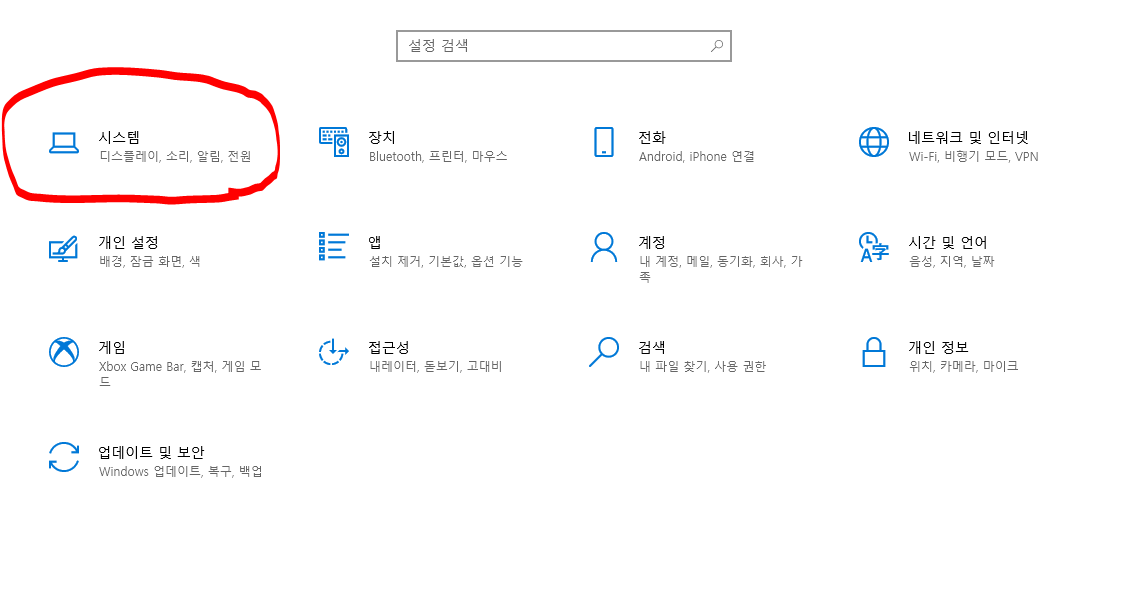1145x595 pixels.
Task: Click the text '내 계정, 메일, 동기화, 회사, 가족'
Action: click(721, 269)
